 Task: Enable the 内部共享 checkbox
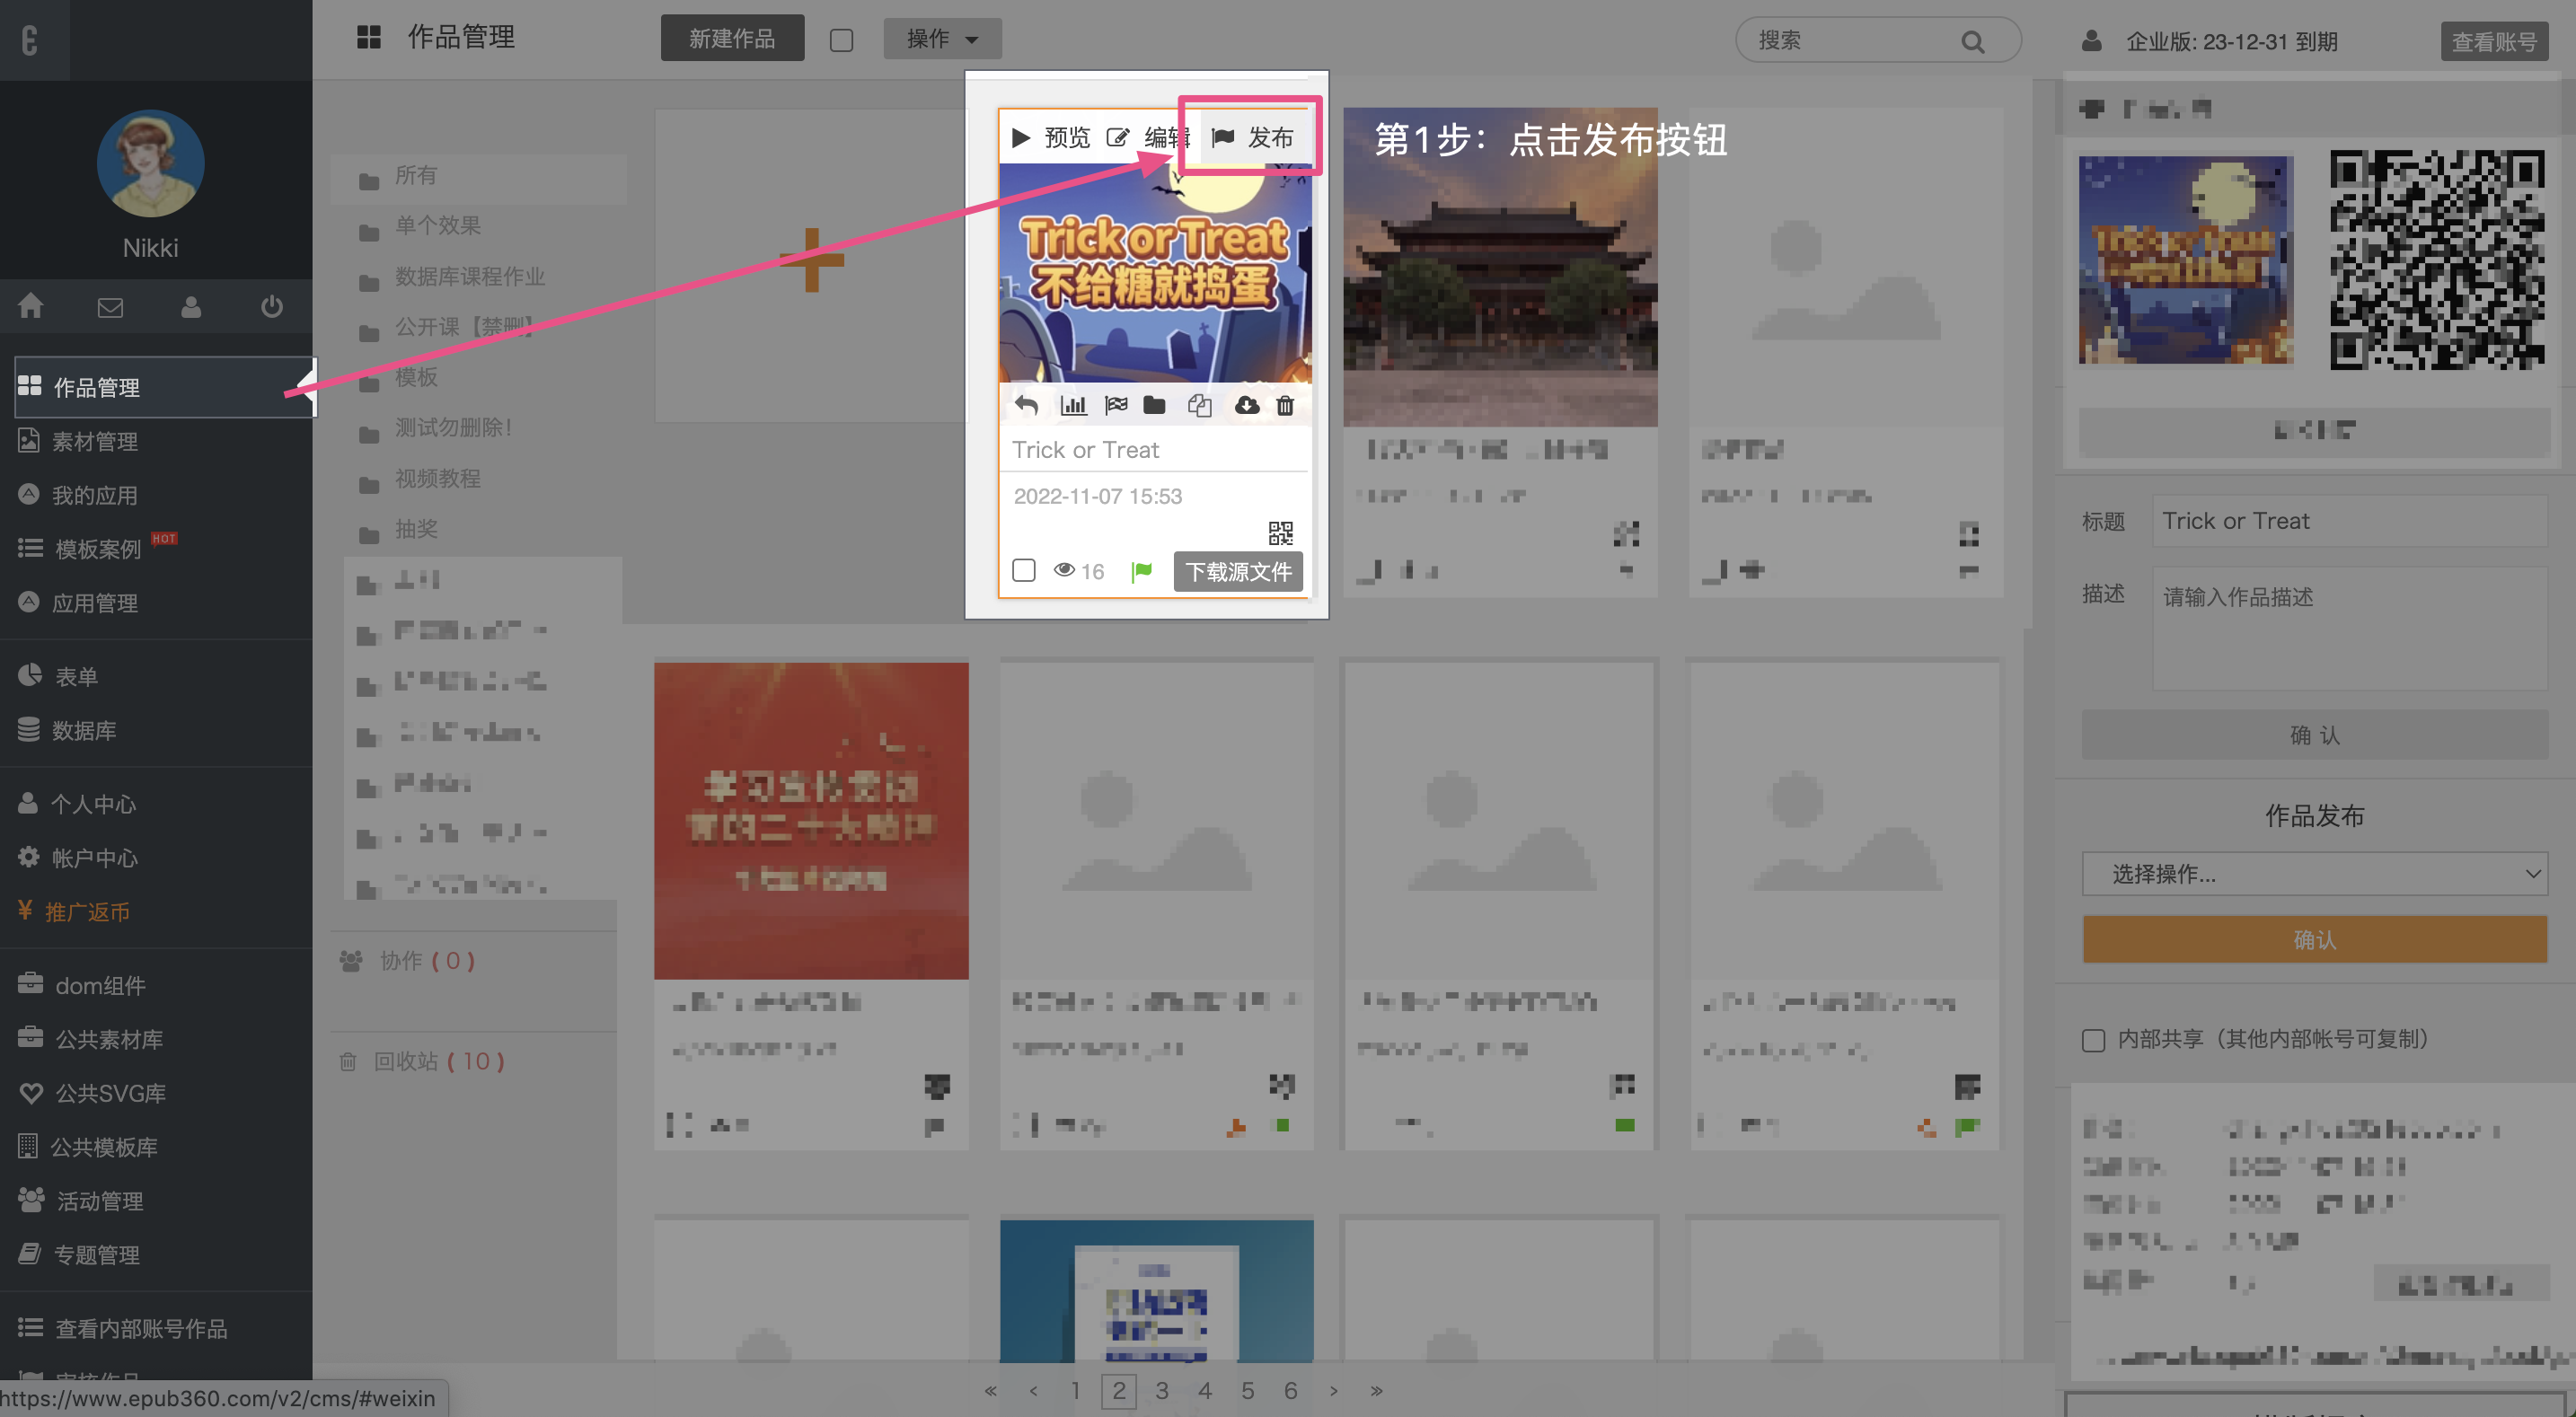coord(2093,1040)
